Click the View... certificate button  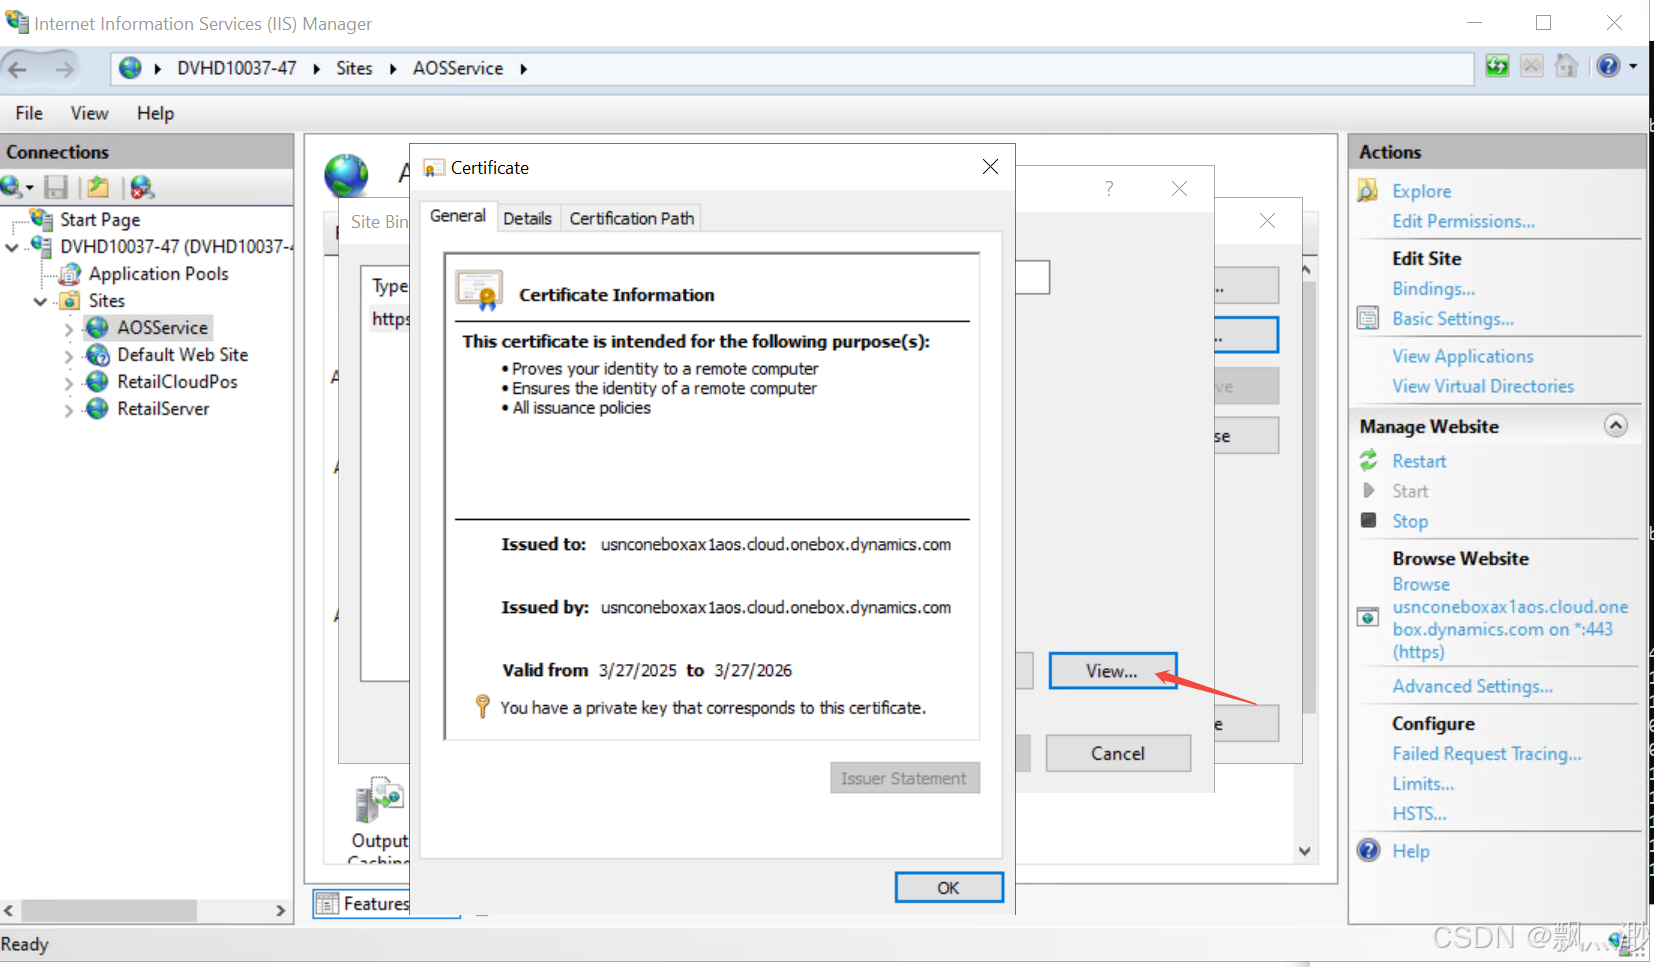click(x=1112, y=671)
